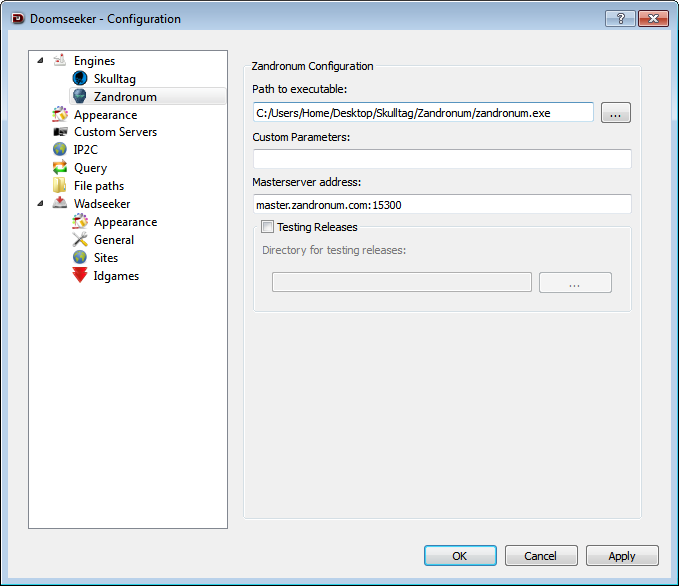Click the Cancel button

(x=541, y=556)
